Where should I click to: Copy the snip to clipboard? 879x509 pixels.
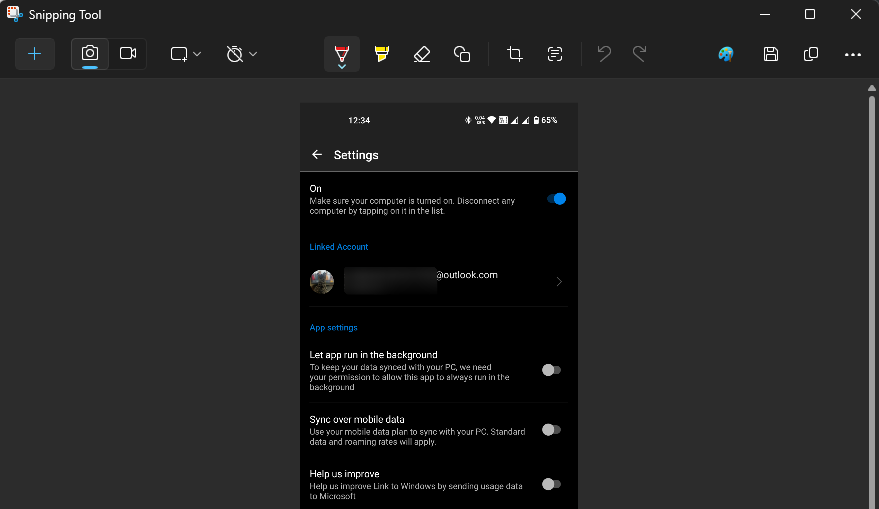click(811, 54)
